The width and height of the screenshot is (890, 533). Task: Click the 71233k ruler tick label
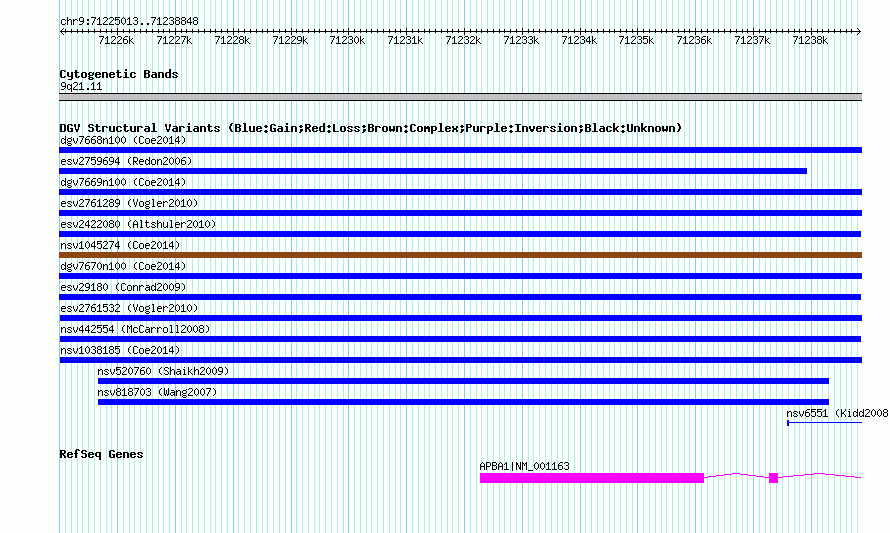tap(521, 40)
